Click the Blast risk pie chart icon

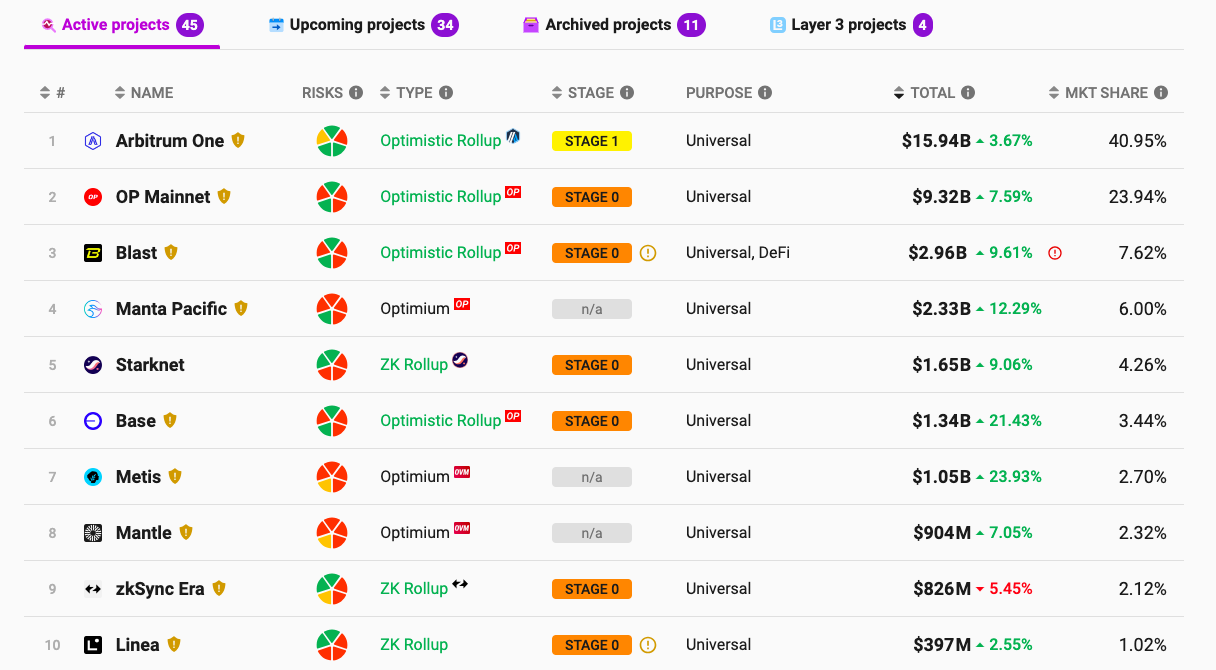coord(332,253)
